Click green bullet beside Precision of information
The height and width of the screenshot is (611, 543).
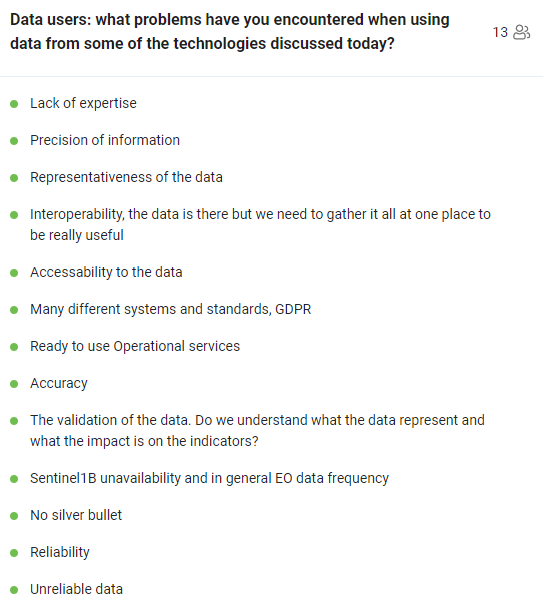pyautogui.click(x=14, y=141)
